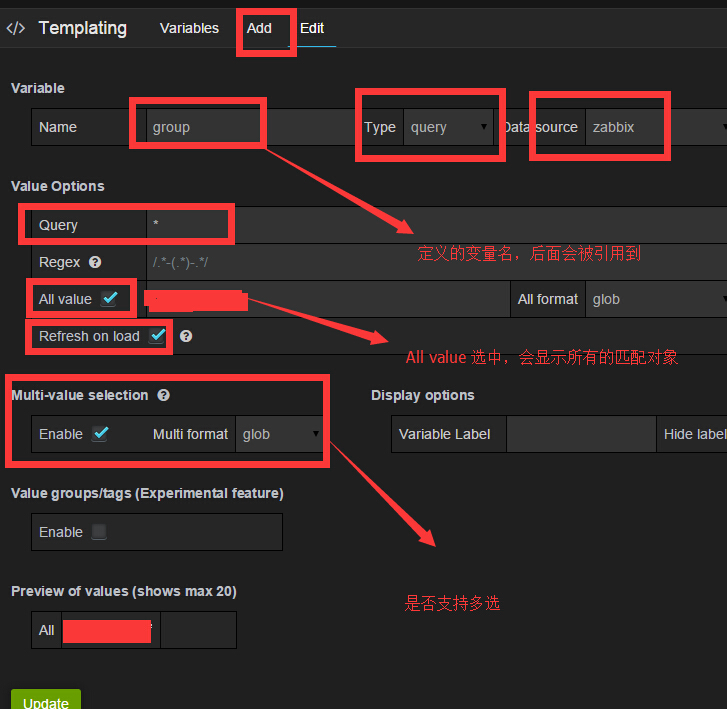Click the Name field containing group
Image resolution: width=727 pixels, height=709 pixels.
250,127
